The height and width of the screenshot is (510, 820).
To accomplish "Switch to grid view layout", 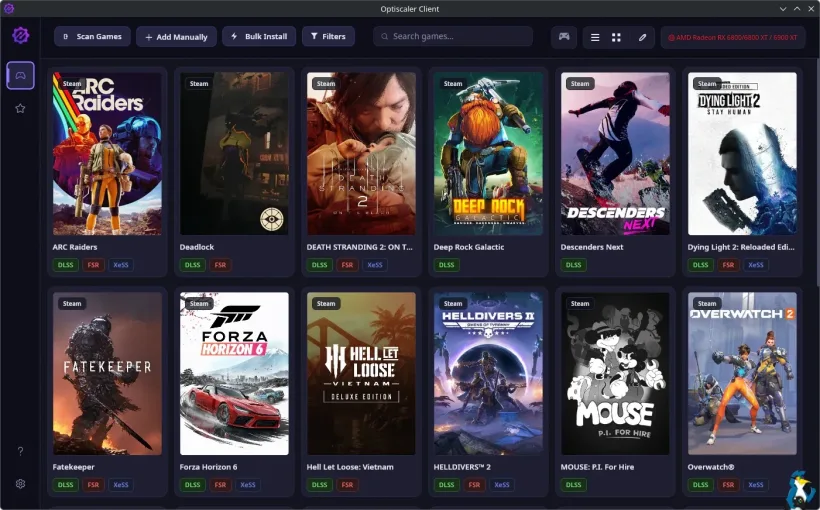I will [616, 37].
